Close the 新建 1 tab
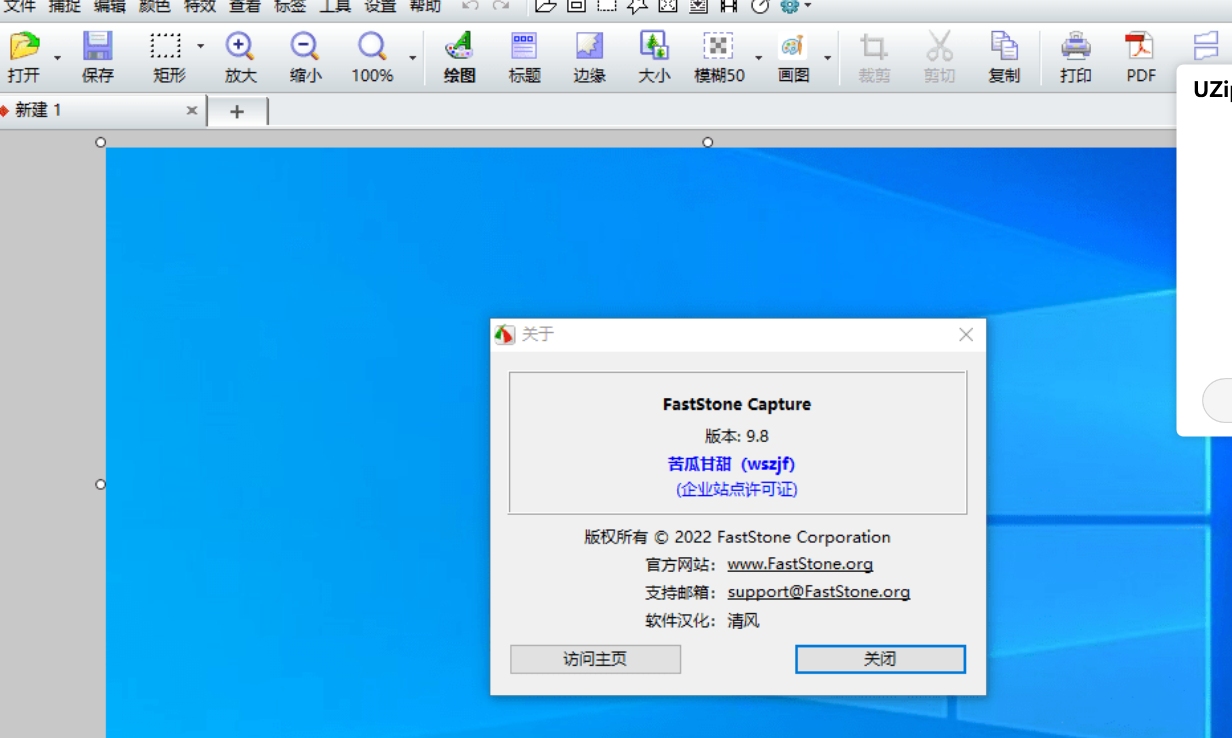 tap(192, 111)
